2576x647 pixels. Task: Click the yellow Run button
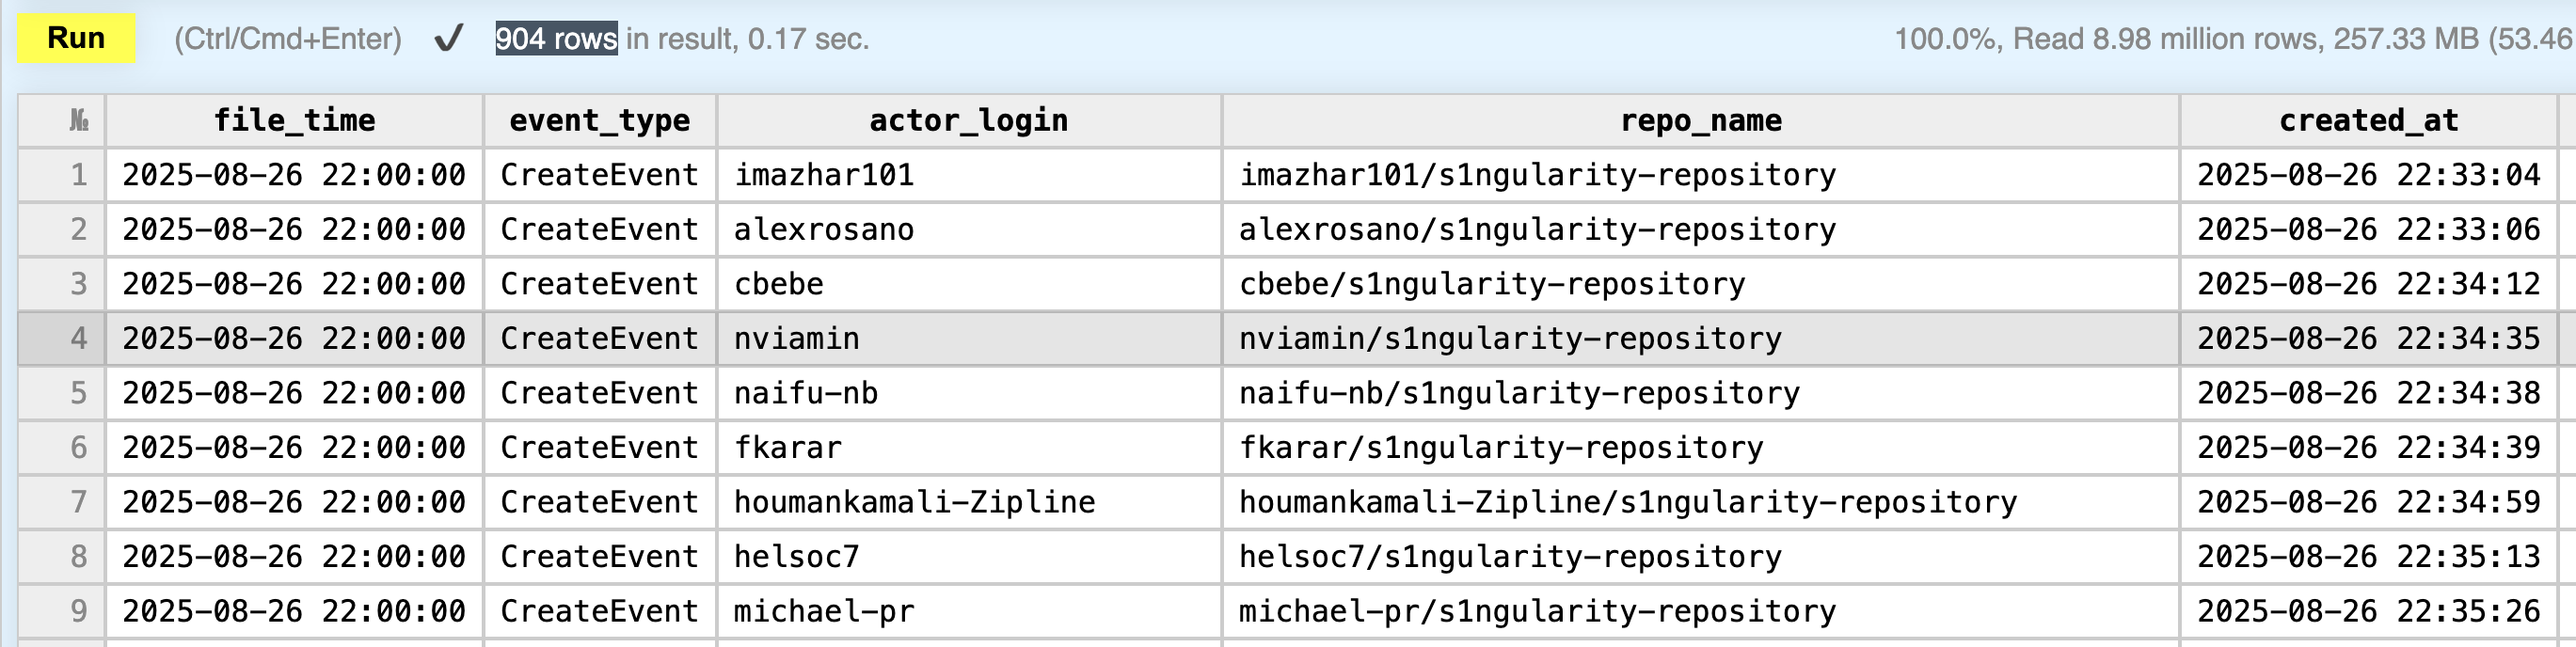coord(76,39)
